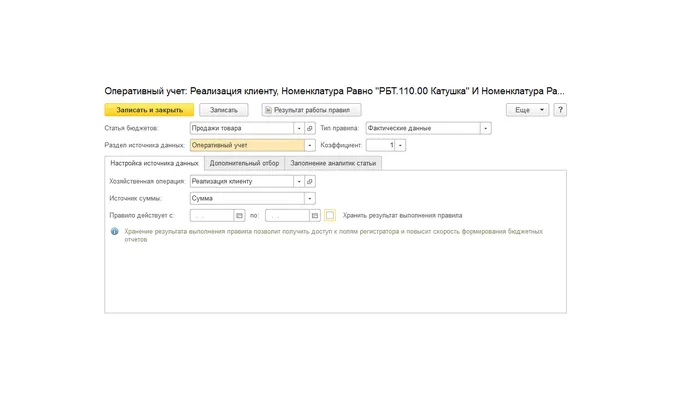Screen dimensions: 700x396
Task: Click the 'Источник суммы' field 'Сумма'
Action: coord(247,198)
